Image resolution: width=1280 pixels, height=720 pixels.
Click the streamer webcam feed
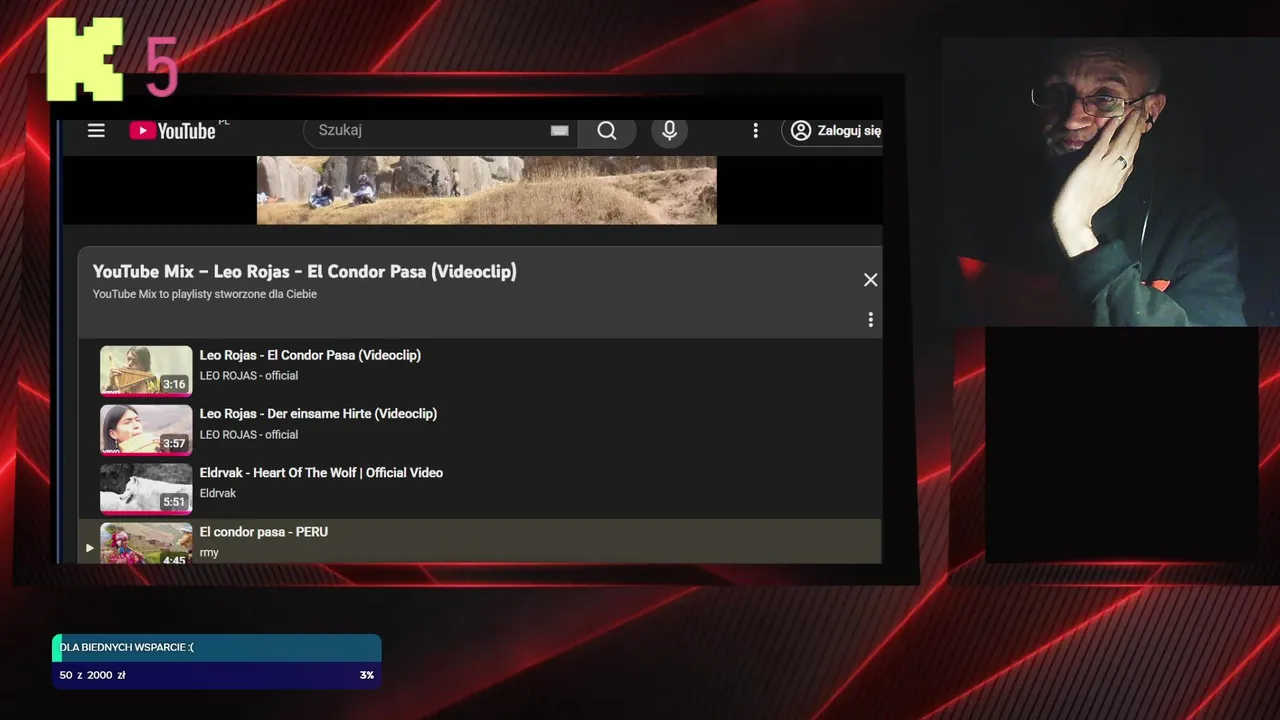pos(1110,182)
